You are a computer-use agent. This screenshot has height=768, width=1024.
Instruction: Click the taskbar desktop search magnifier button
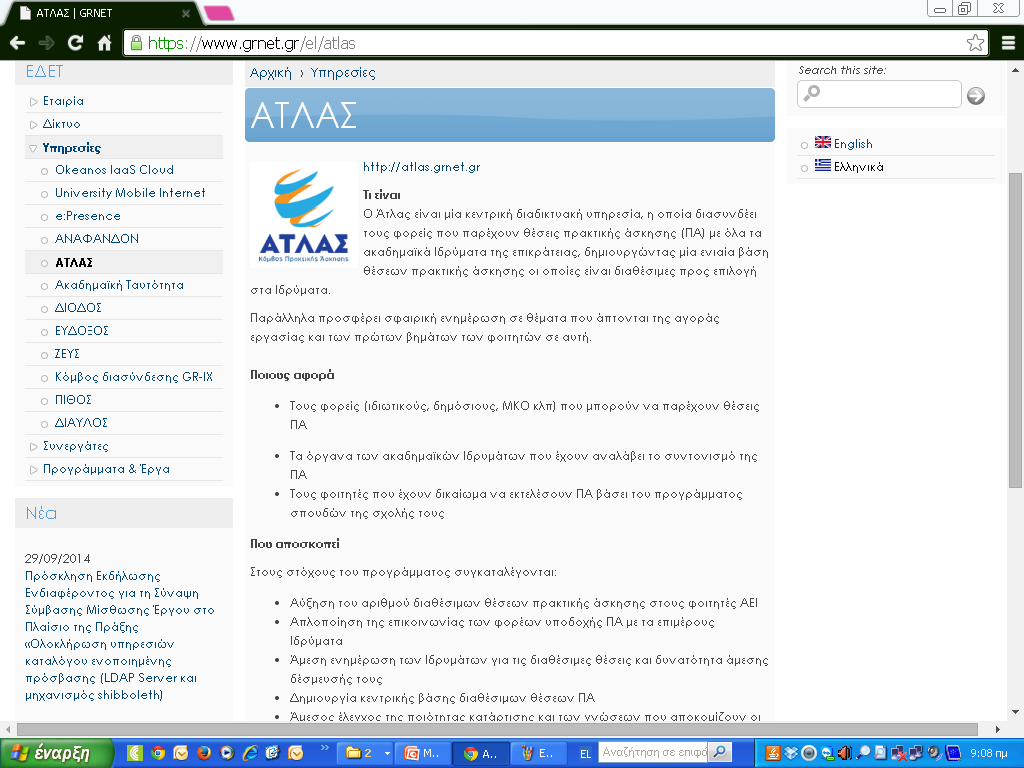tap(720, 752)
